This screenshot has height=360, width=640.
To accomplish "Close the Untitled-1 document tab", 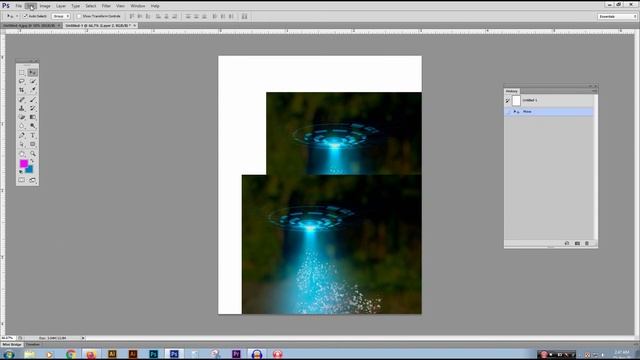I will pos(135,25).
